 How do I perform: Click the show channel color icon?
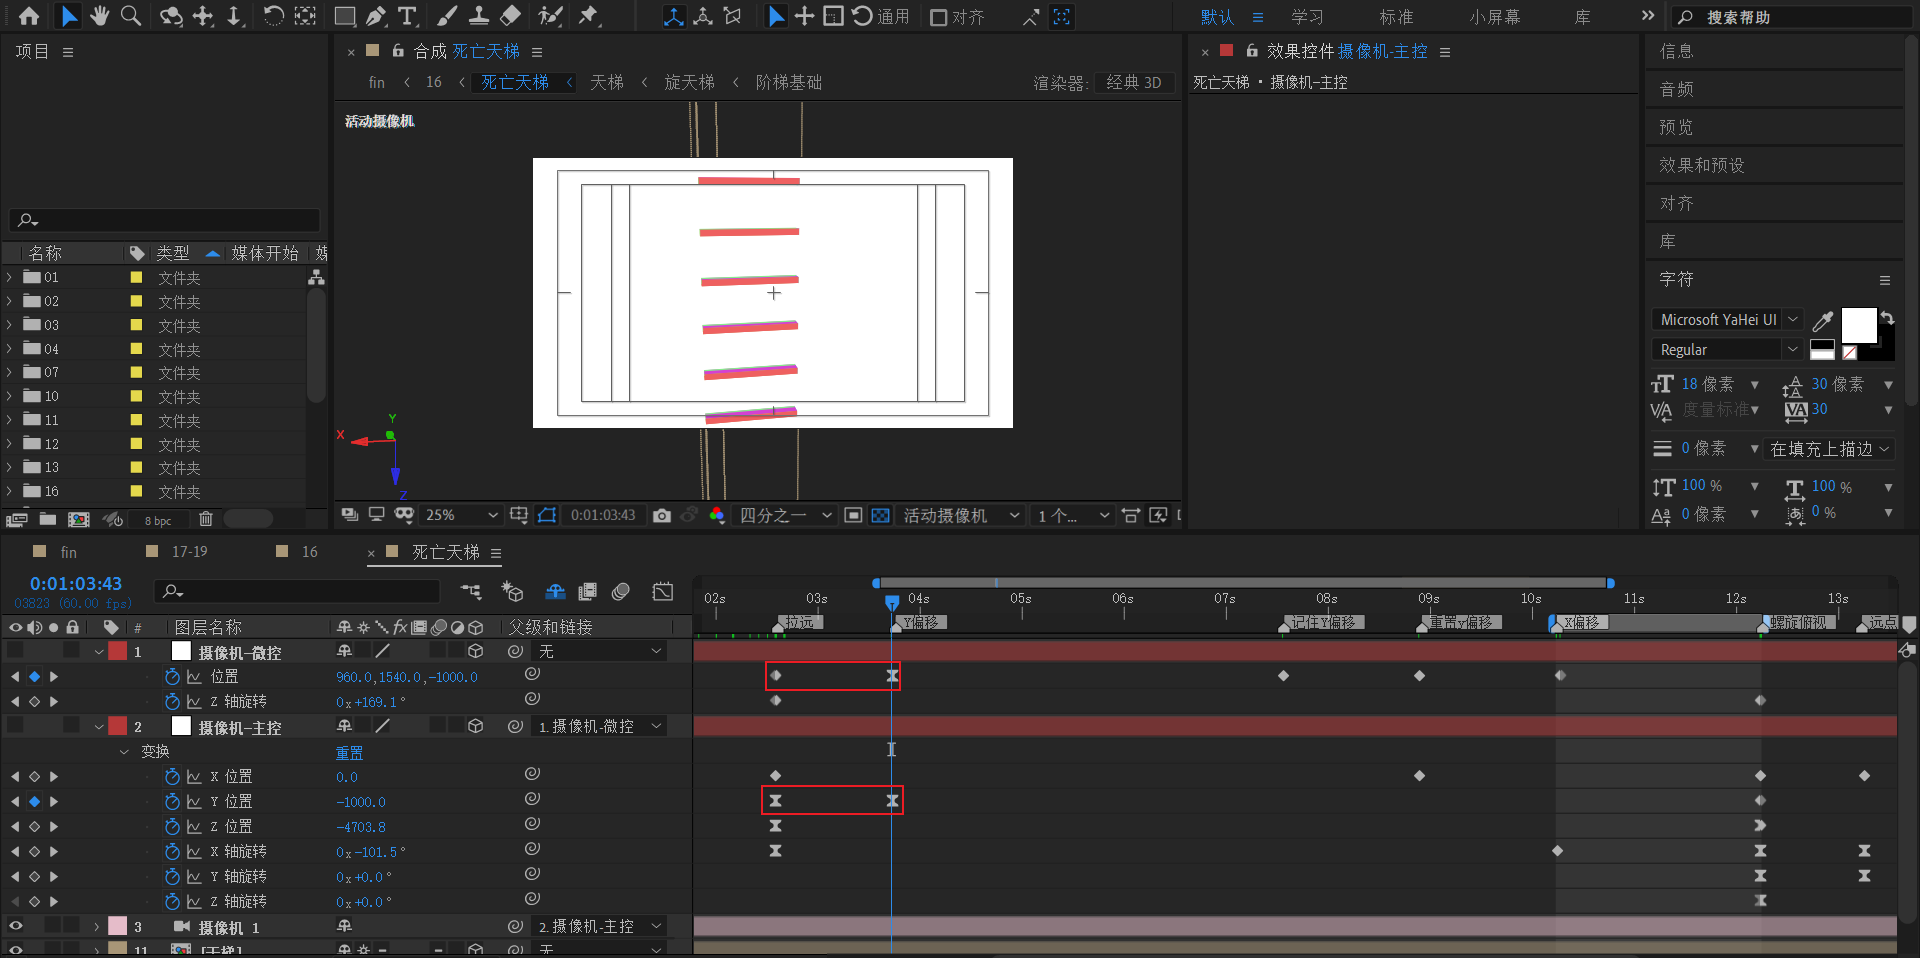717,515
